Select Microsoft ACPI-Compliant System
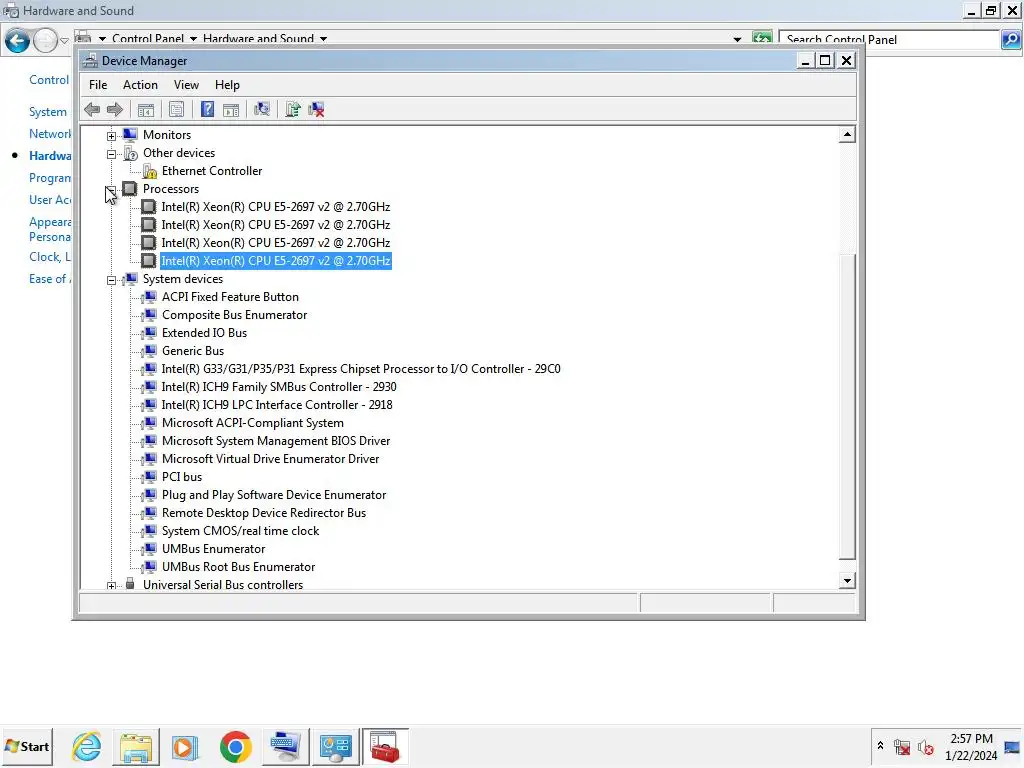 [x=253, y=423]
